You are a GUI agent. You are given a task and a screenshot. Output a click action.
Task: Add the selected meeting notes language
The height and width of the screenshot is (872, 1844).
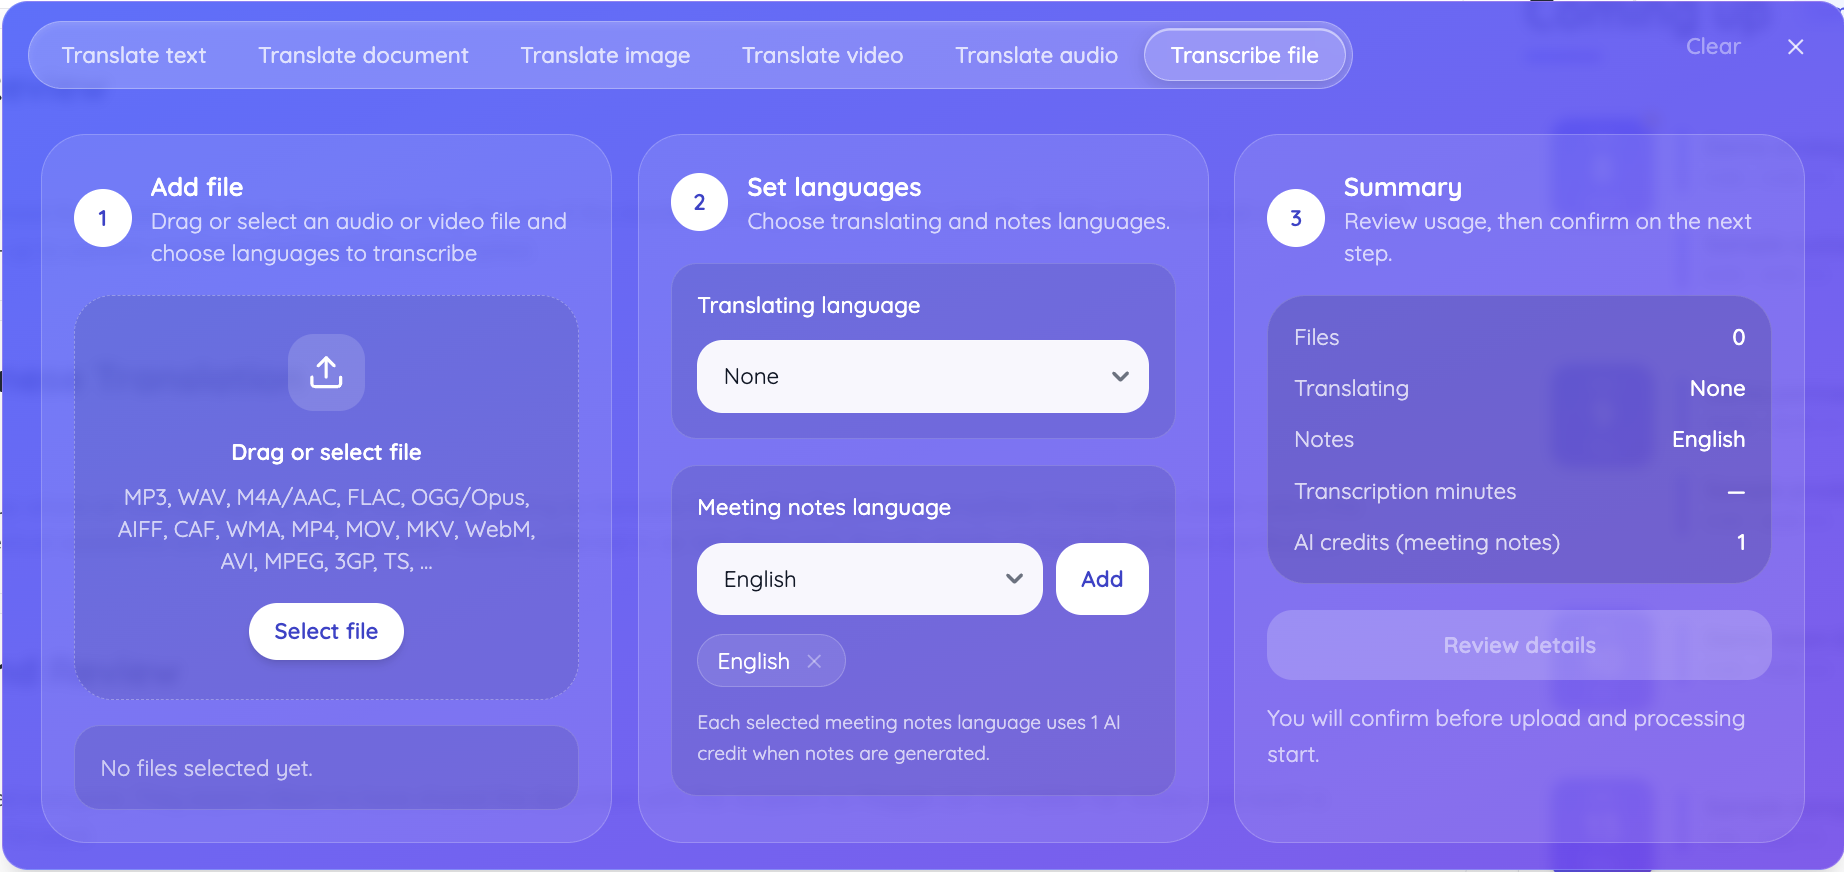1102,579
